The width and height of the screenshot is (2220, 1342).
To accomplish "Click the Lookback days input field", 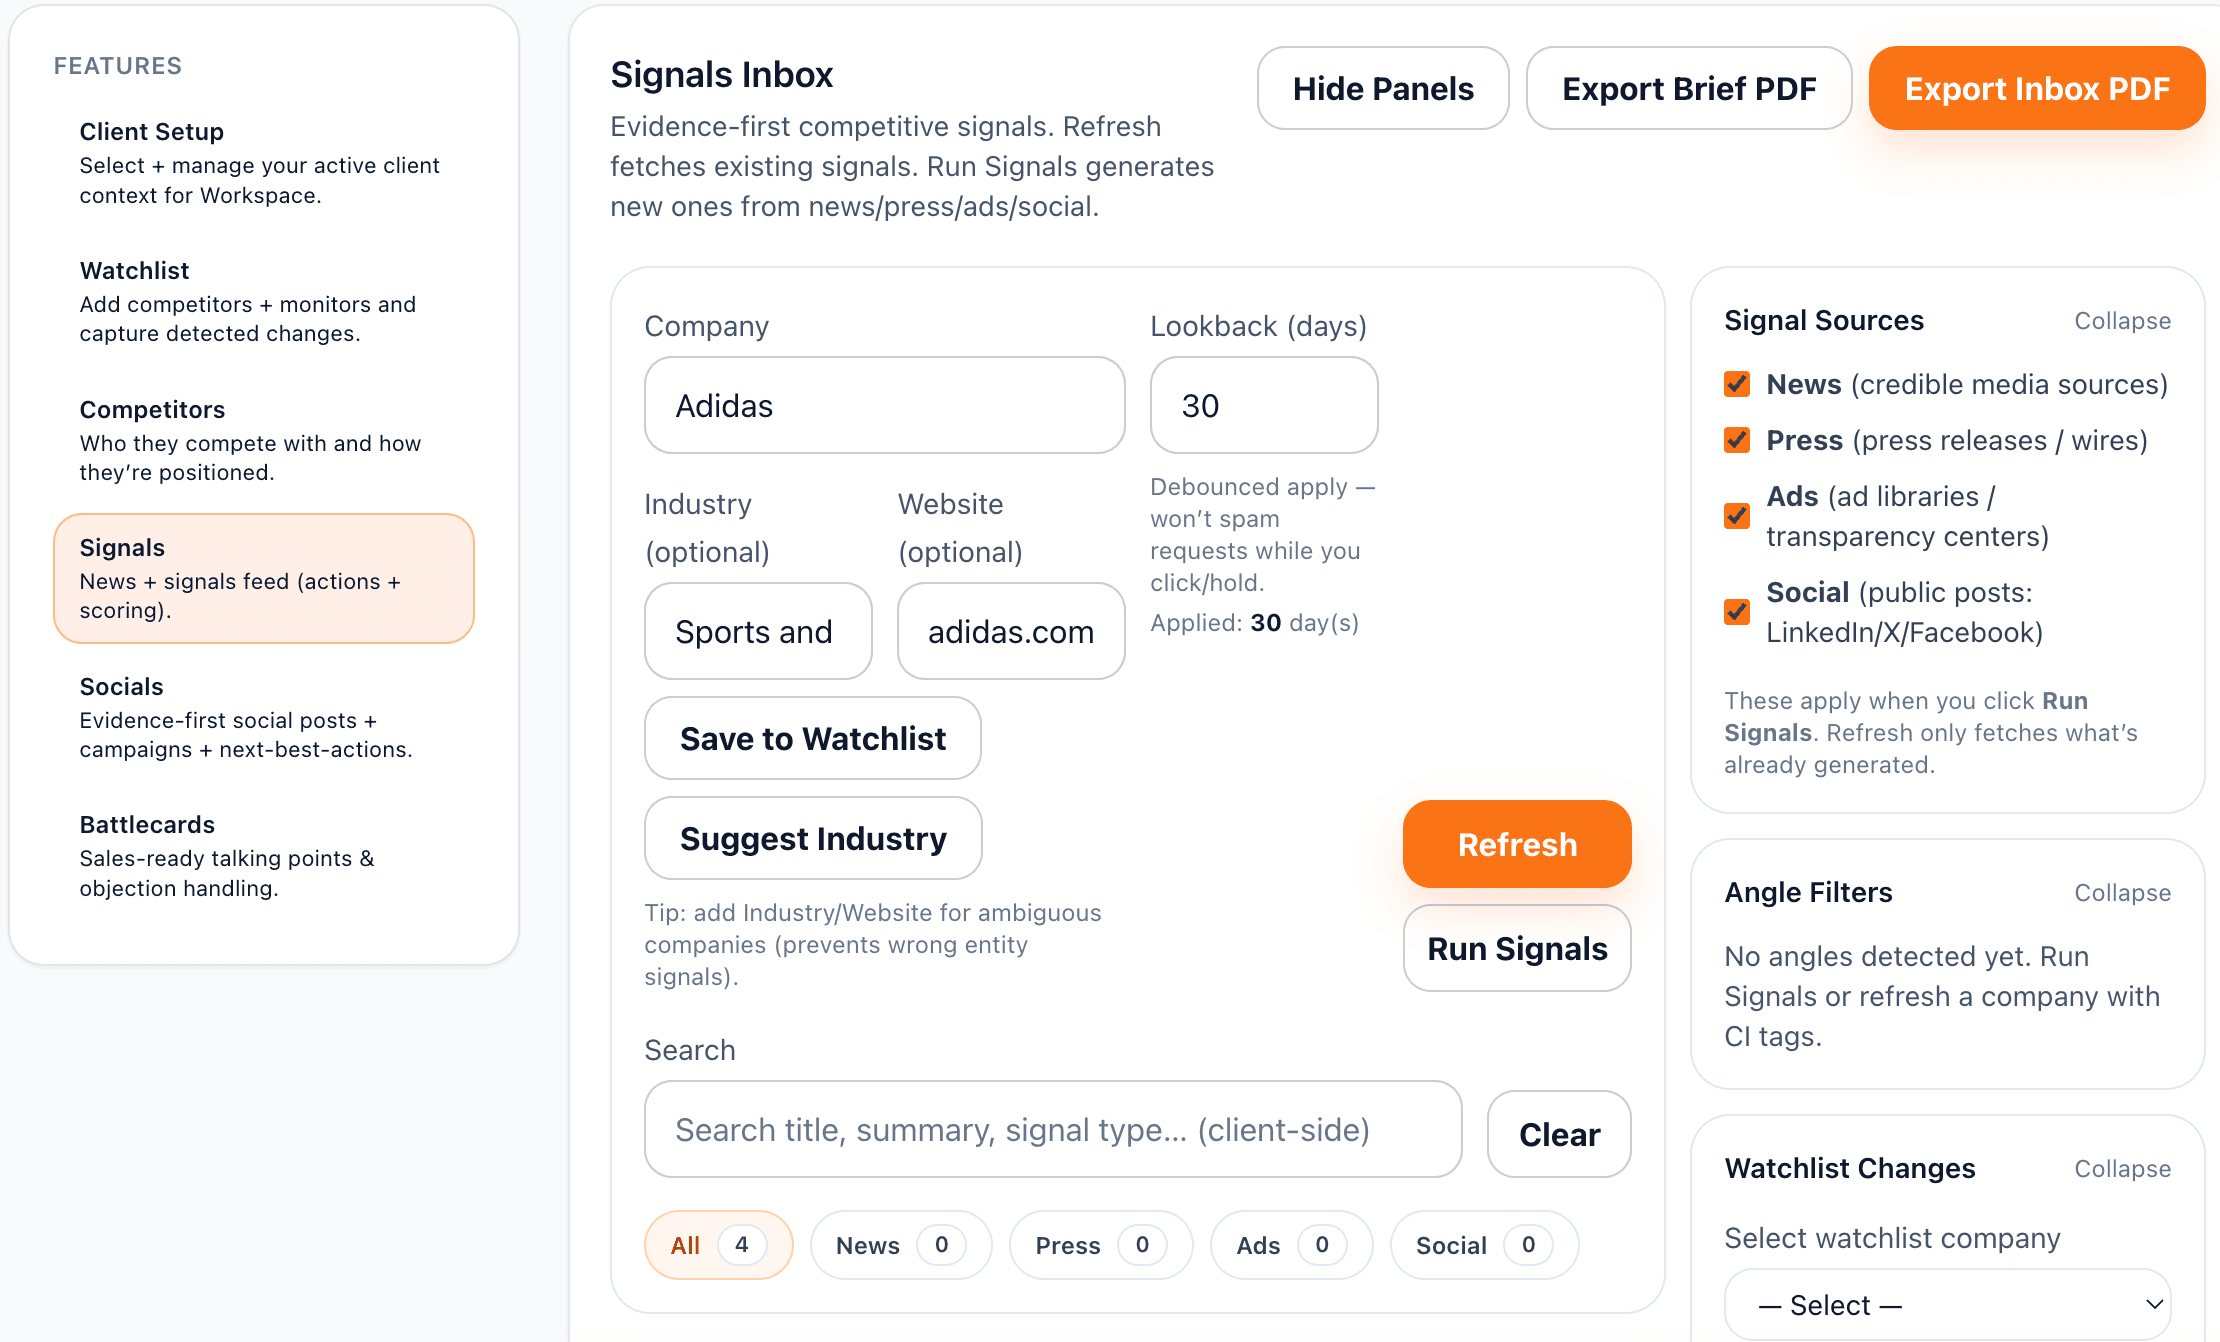I will [x=1263, y=405].
